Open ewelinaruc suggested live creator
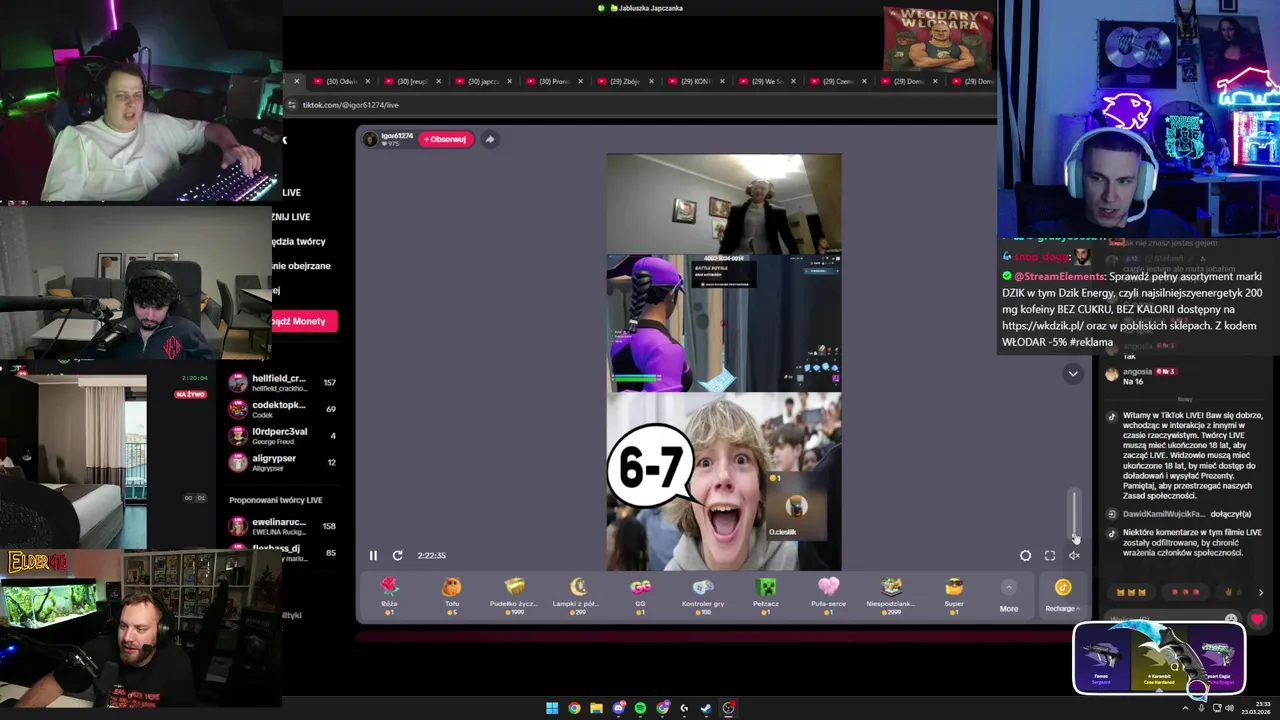Screen dimensions: 1280x720 click(x=284, y=526)
